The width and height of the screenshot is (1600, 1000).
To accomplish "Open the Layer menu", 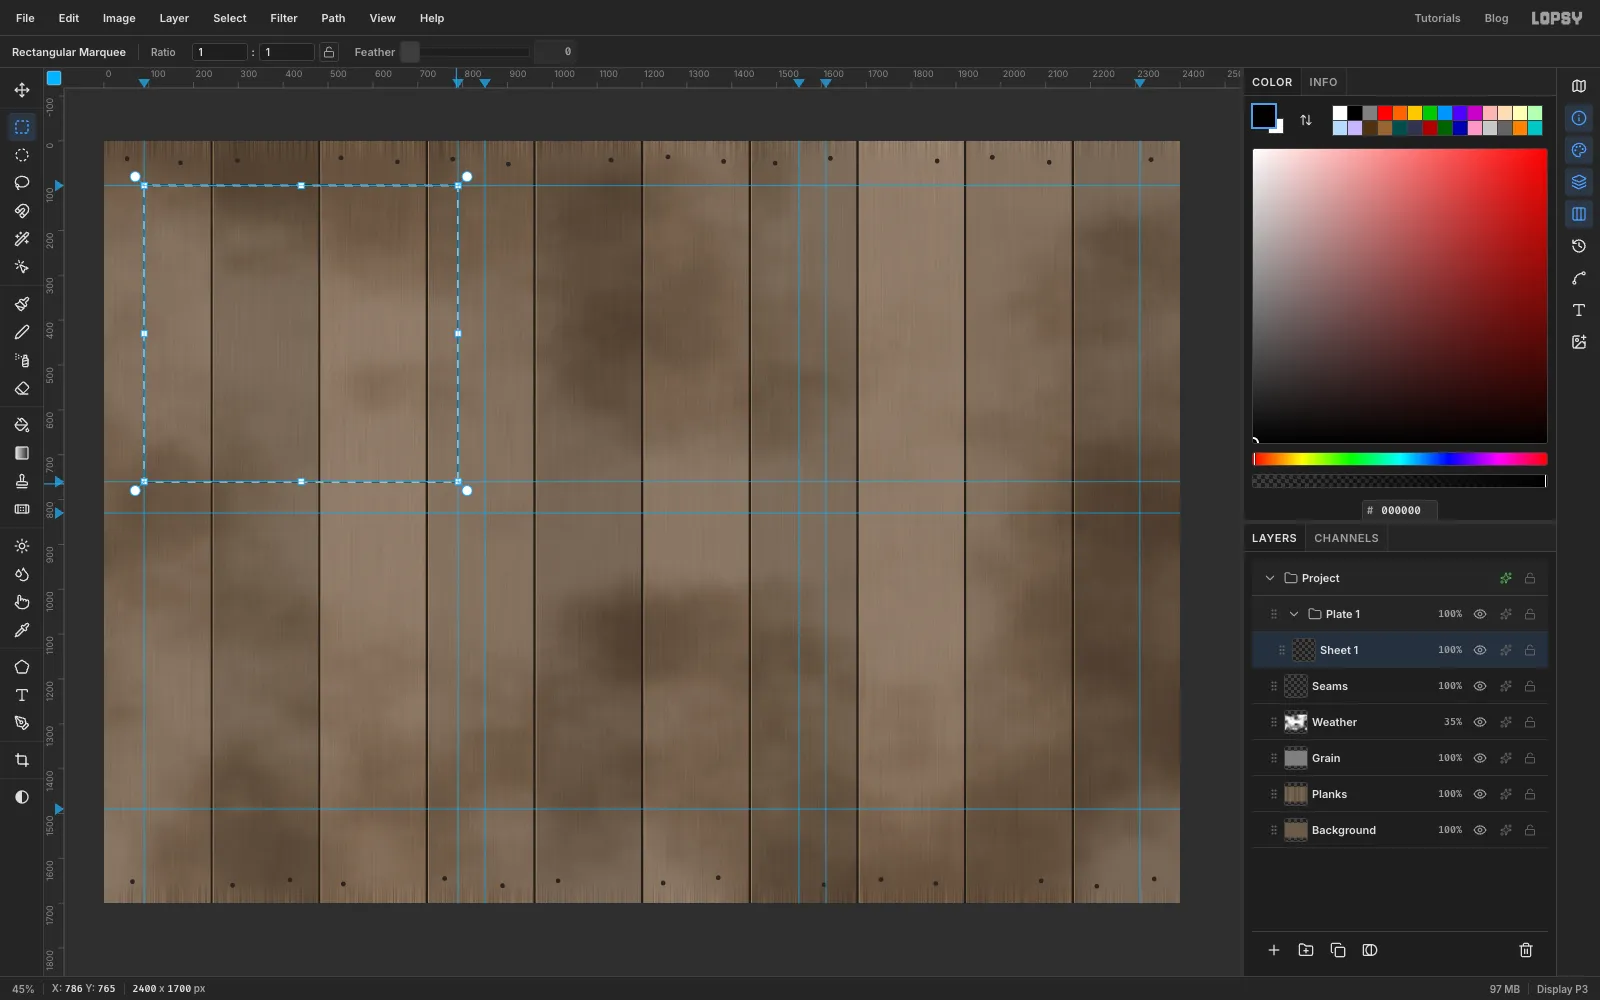I will pos(174,18).
